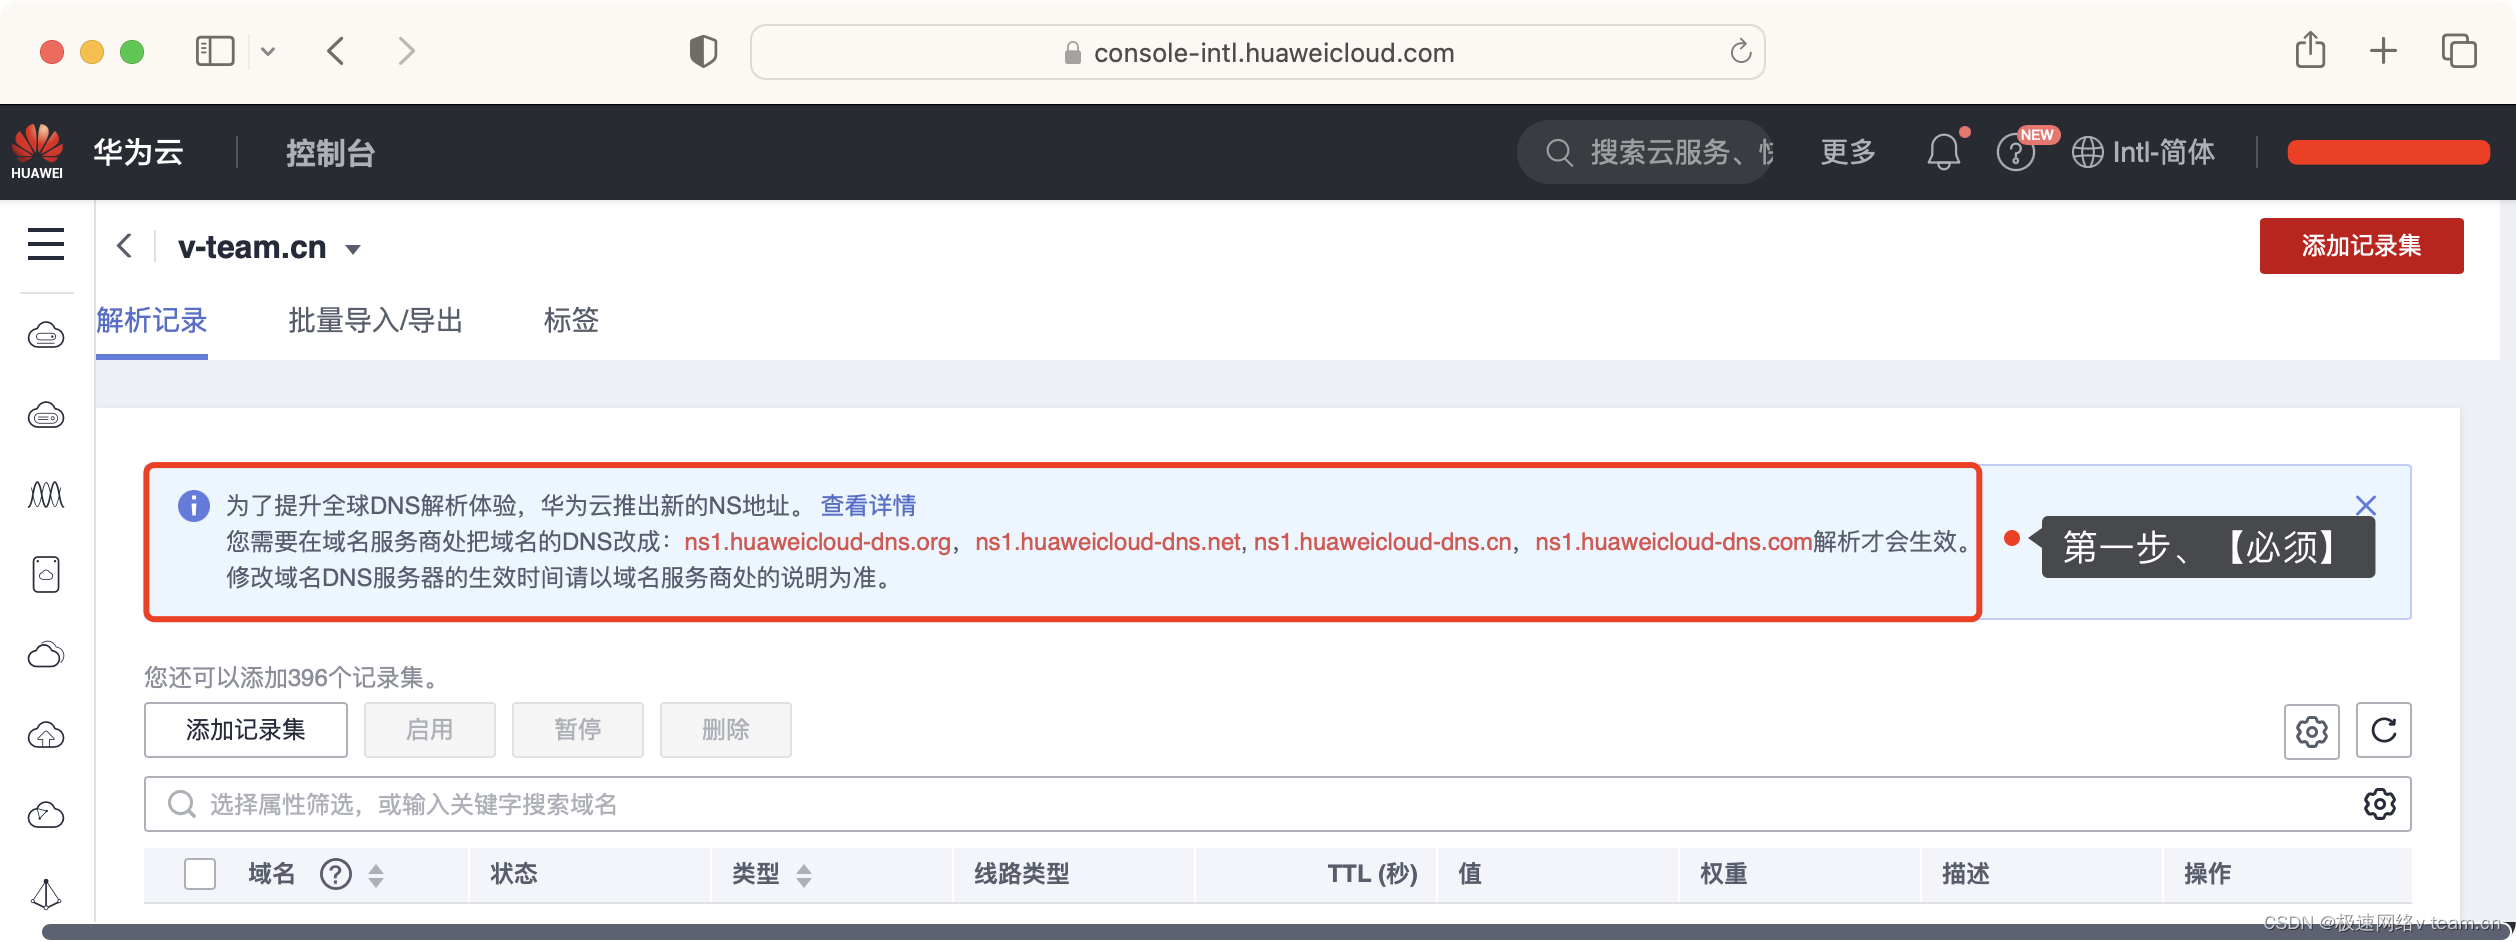Click the info icon in the DNS notice

pos(194,506)
